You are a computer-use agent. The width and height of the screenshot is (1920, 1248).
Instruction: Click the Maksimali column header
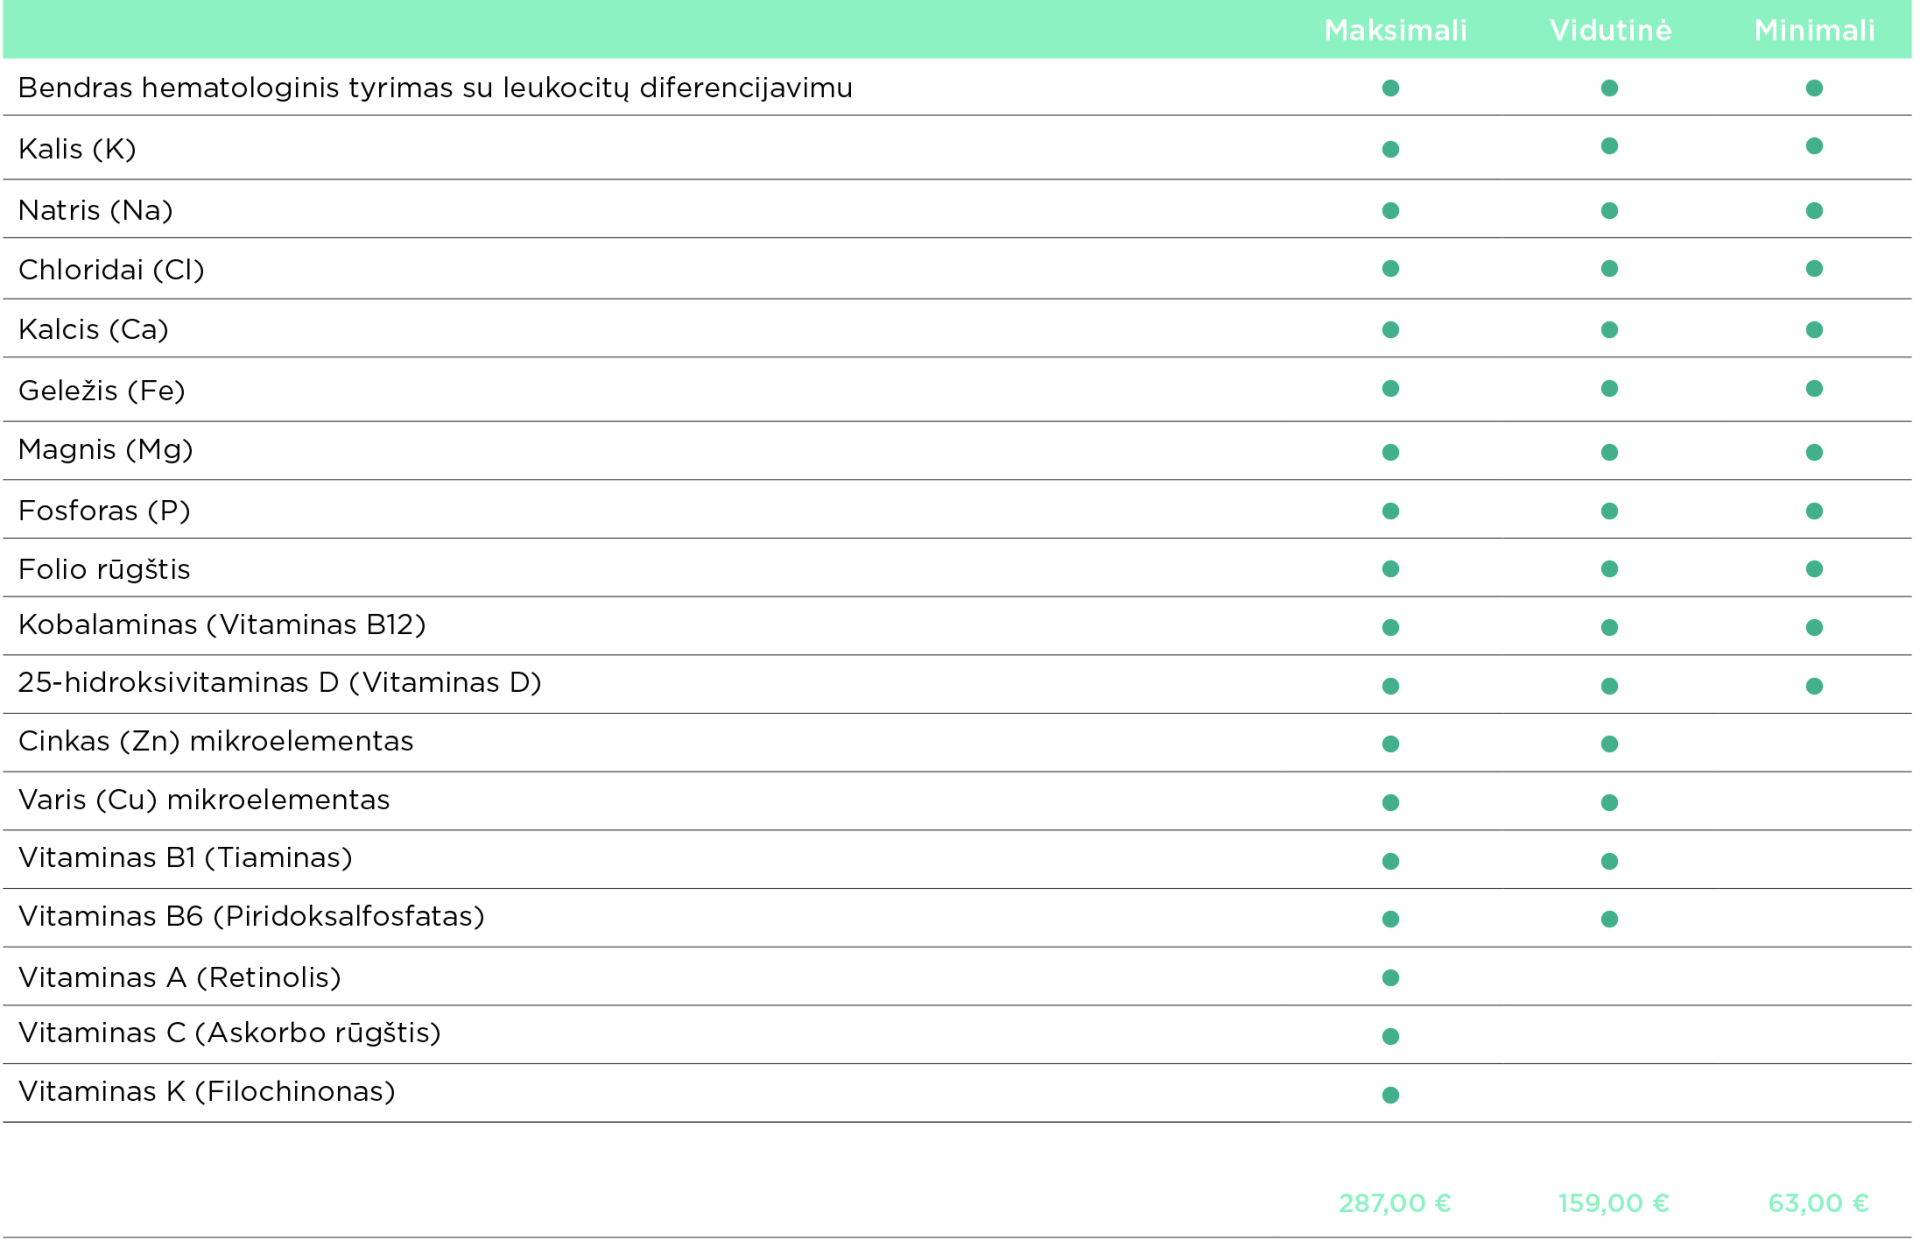[x=1395, y=30]
